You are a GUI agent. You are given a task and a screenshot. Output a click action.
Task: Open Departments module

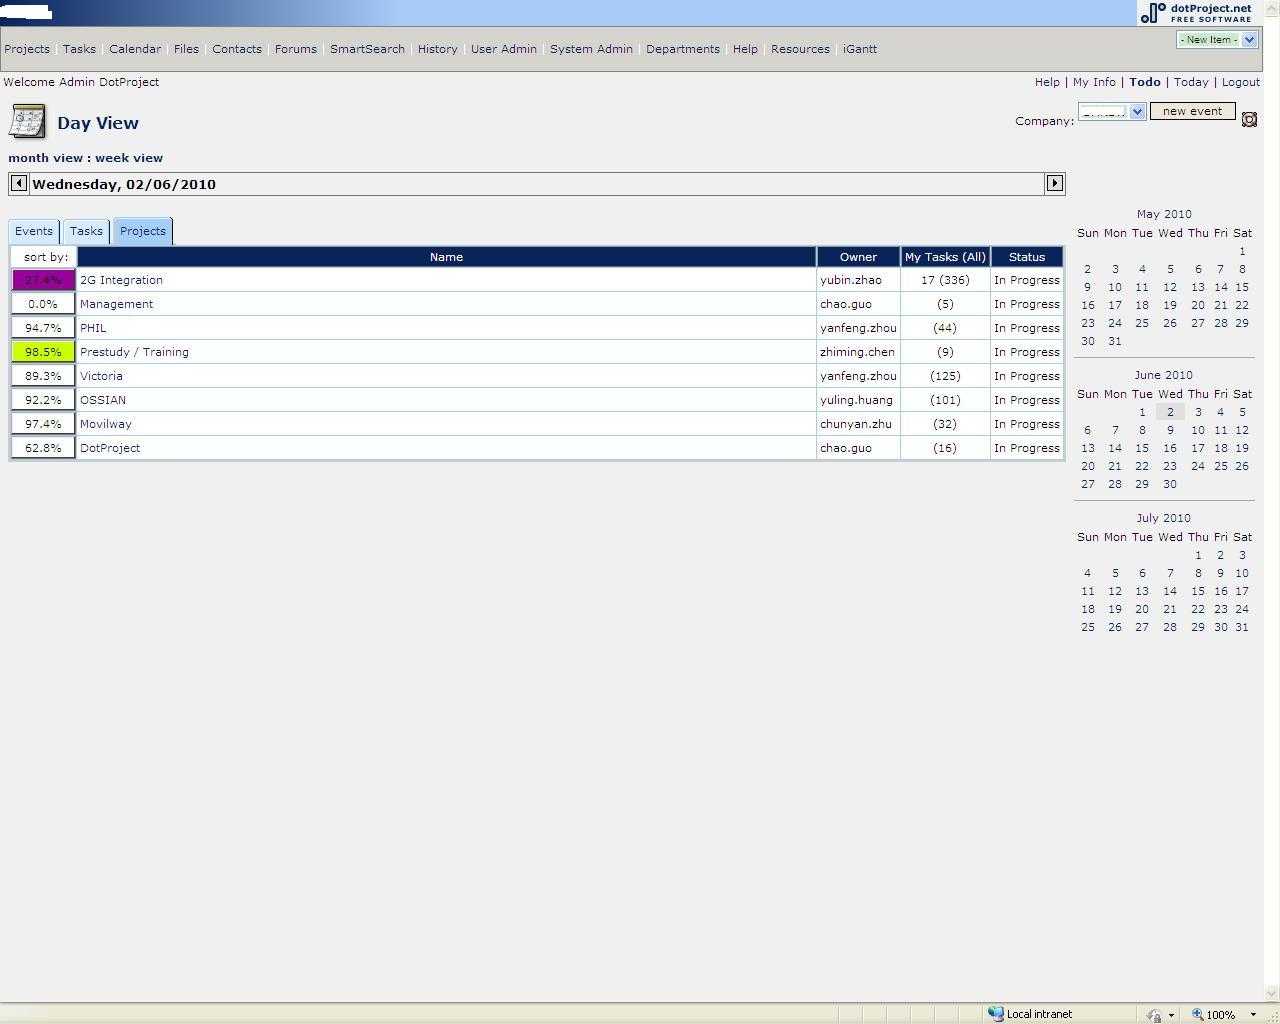pyautogui.click(x=683, y=49)
